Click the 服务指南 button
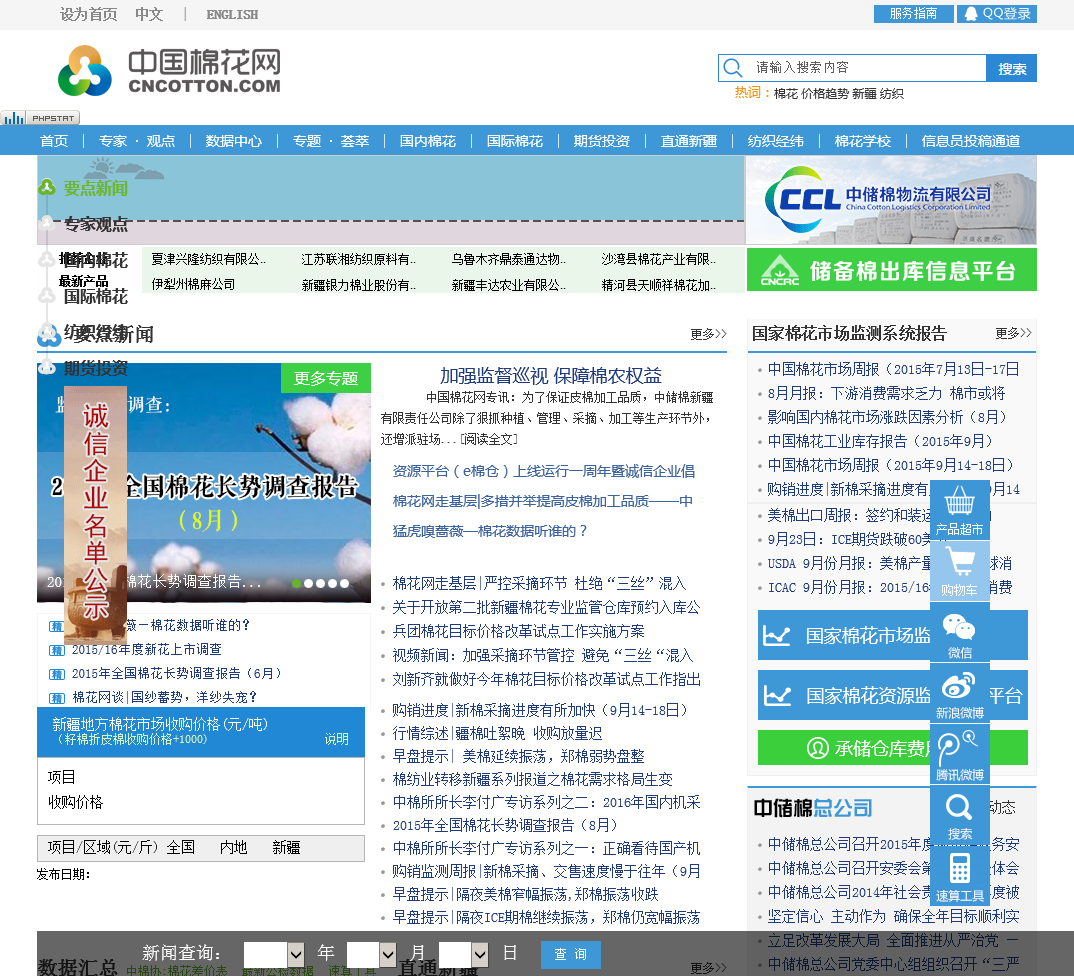The width and height of the screenshot is (1074, 976). pyautogui.click(x=914, y=14)
